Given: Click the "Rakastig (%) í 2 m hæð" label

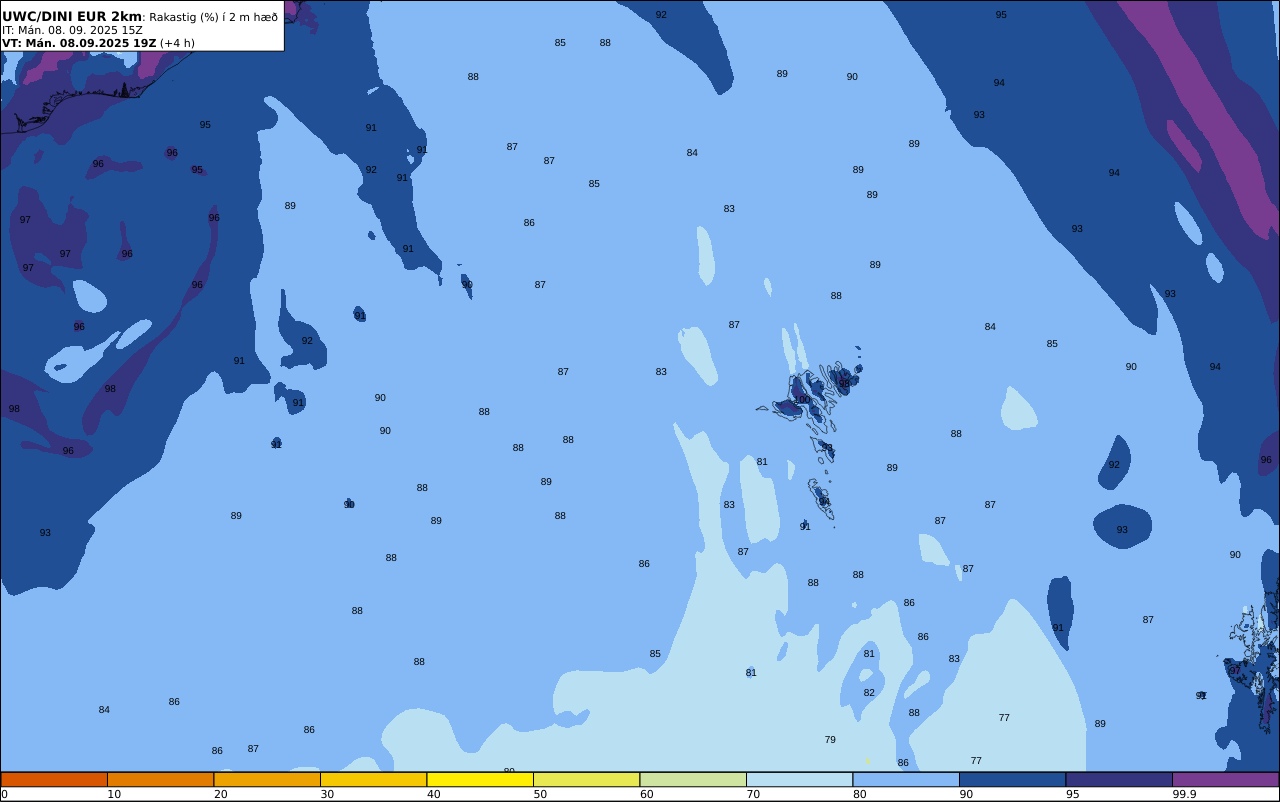Looking at the screenshot, I should point(214,17).
